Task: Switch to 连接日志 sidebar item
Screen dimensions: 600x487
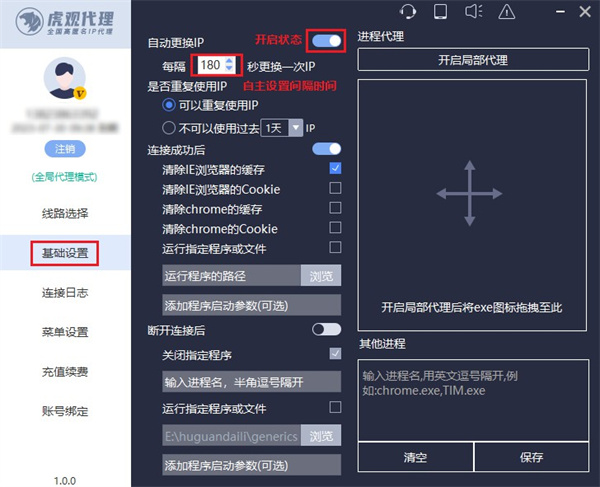Action: tap(65, 291)
